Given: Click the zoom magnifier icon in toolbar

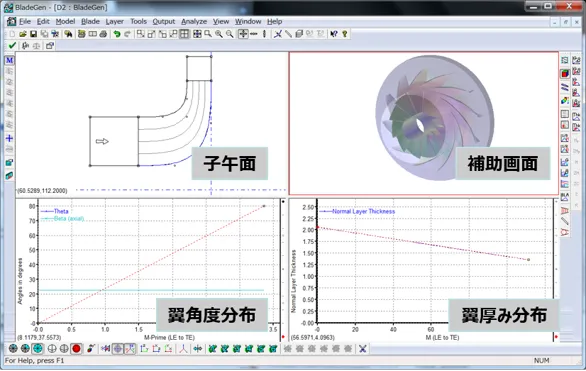Looking at the screenshot, I should pos(208,34).
